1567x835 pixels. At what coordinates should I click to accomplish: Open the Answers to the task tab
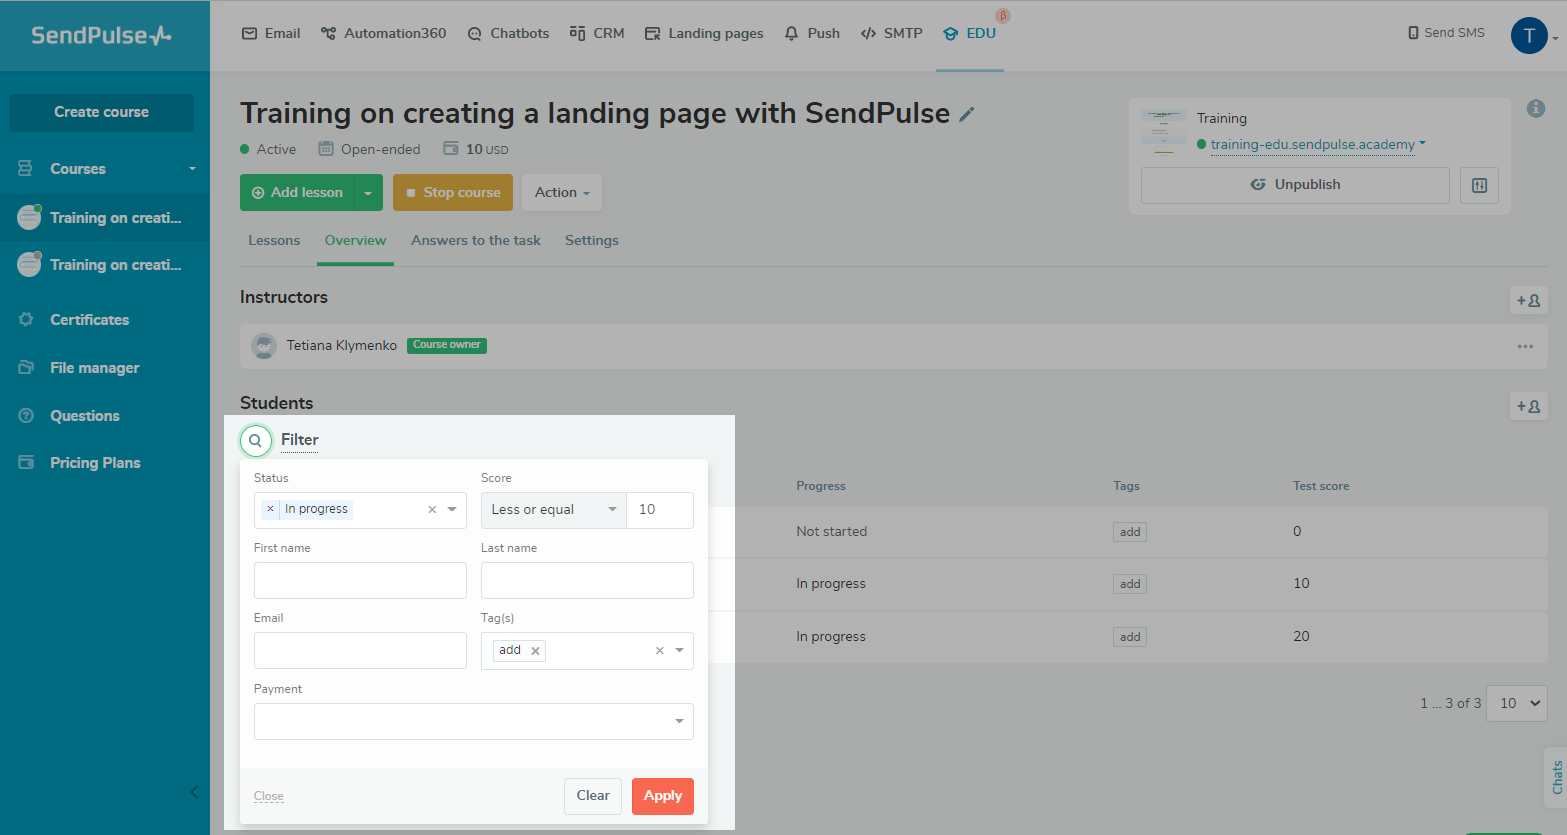476,241
